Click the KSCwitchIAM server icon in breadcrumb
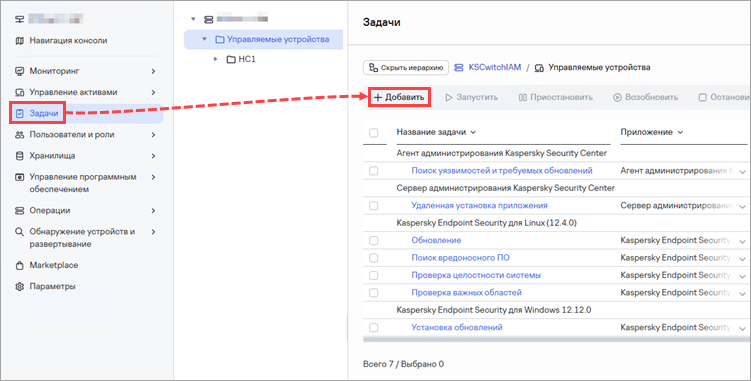The width and height of the screenshot is (751, 381). [x=459, y=68]
